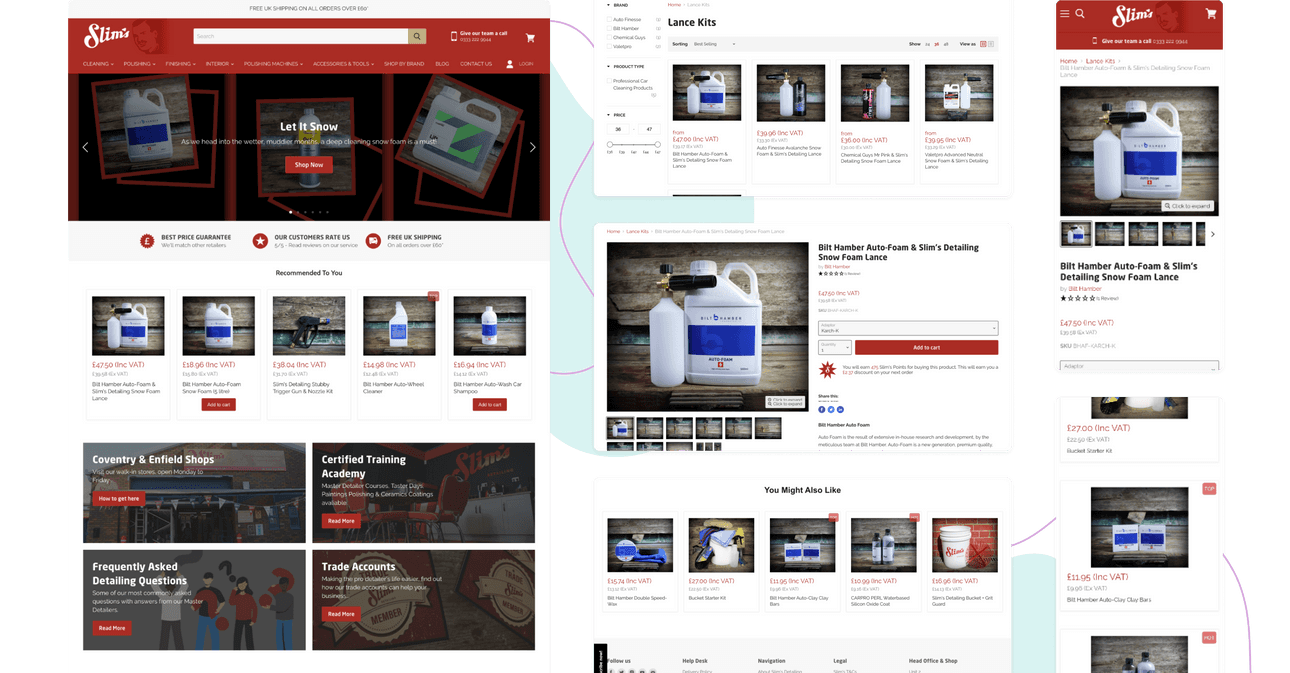1290x673 pixels.
Task: Advance to the next hero slide arrow
Action: pos(532,147)
